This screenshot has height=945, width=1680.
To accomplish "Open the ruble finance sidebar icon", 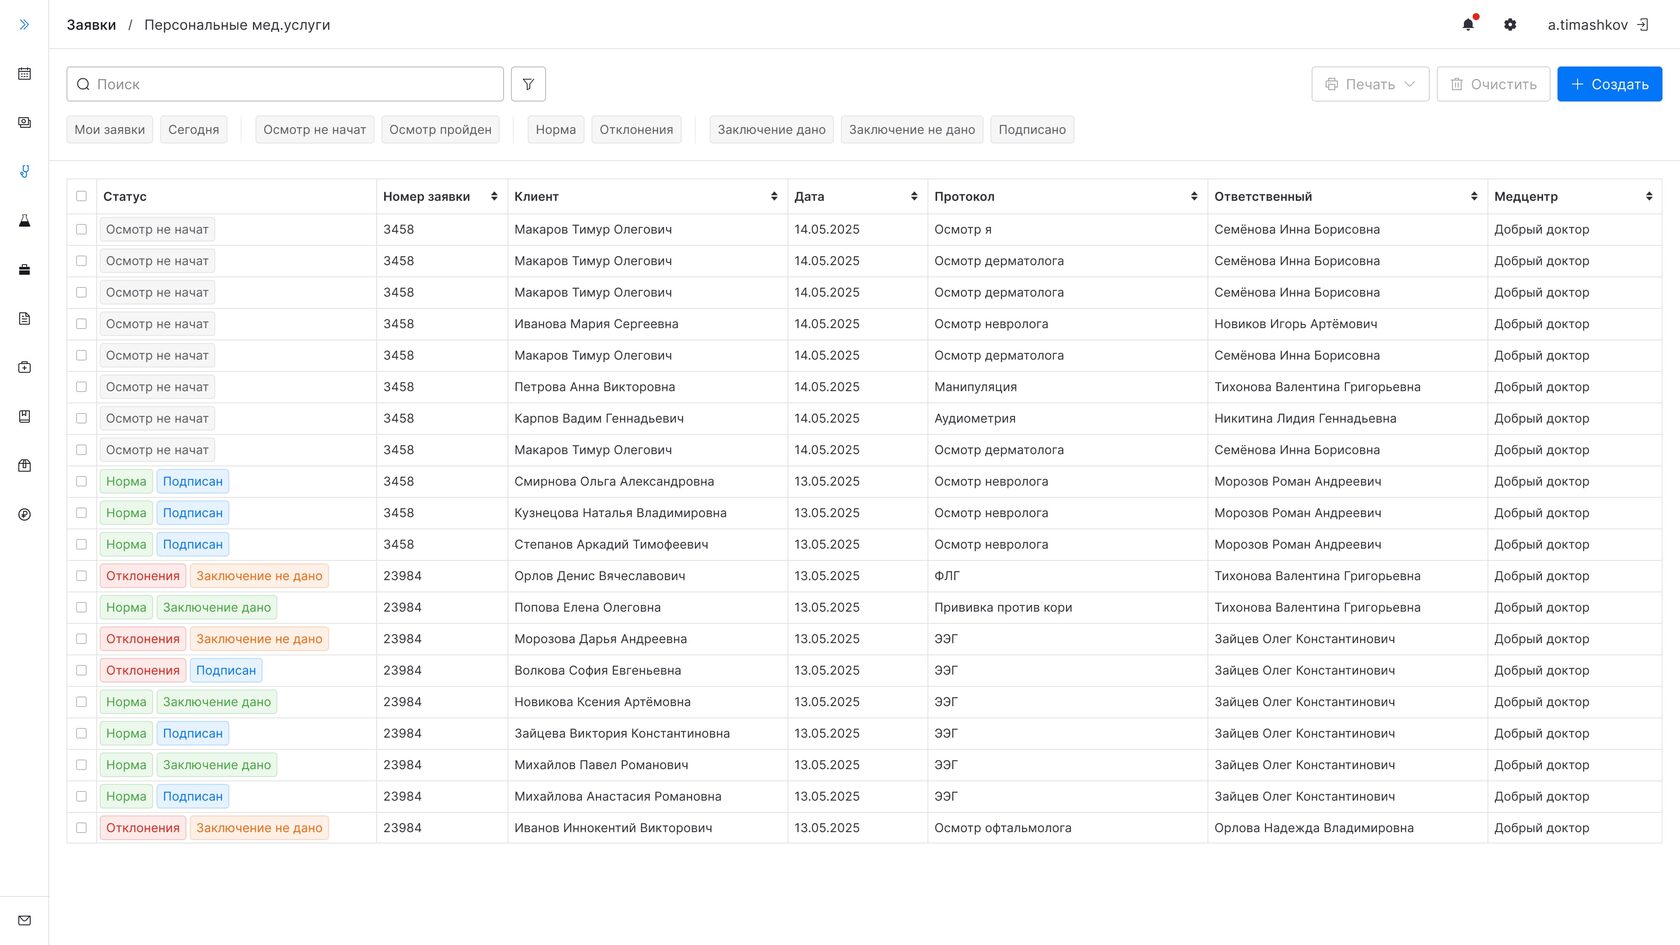I will [x=24, y=515].
